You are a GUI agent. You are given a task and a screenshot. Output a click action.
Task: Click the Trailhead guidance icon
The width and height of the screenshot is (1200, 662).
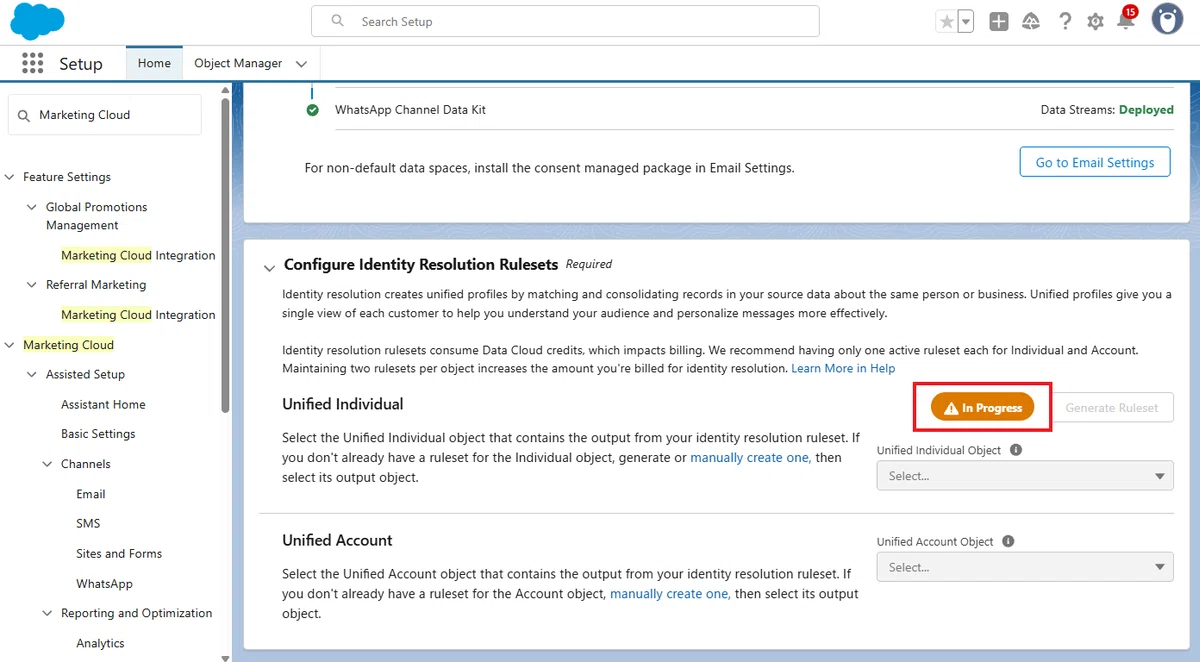(x=1031, y=21)
